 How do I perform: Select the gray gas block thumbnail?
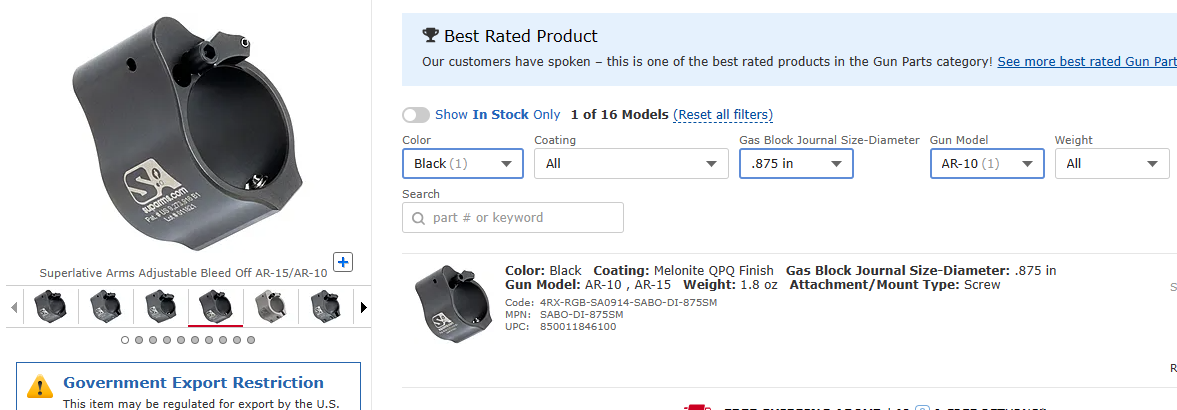coord(269,306)
